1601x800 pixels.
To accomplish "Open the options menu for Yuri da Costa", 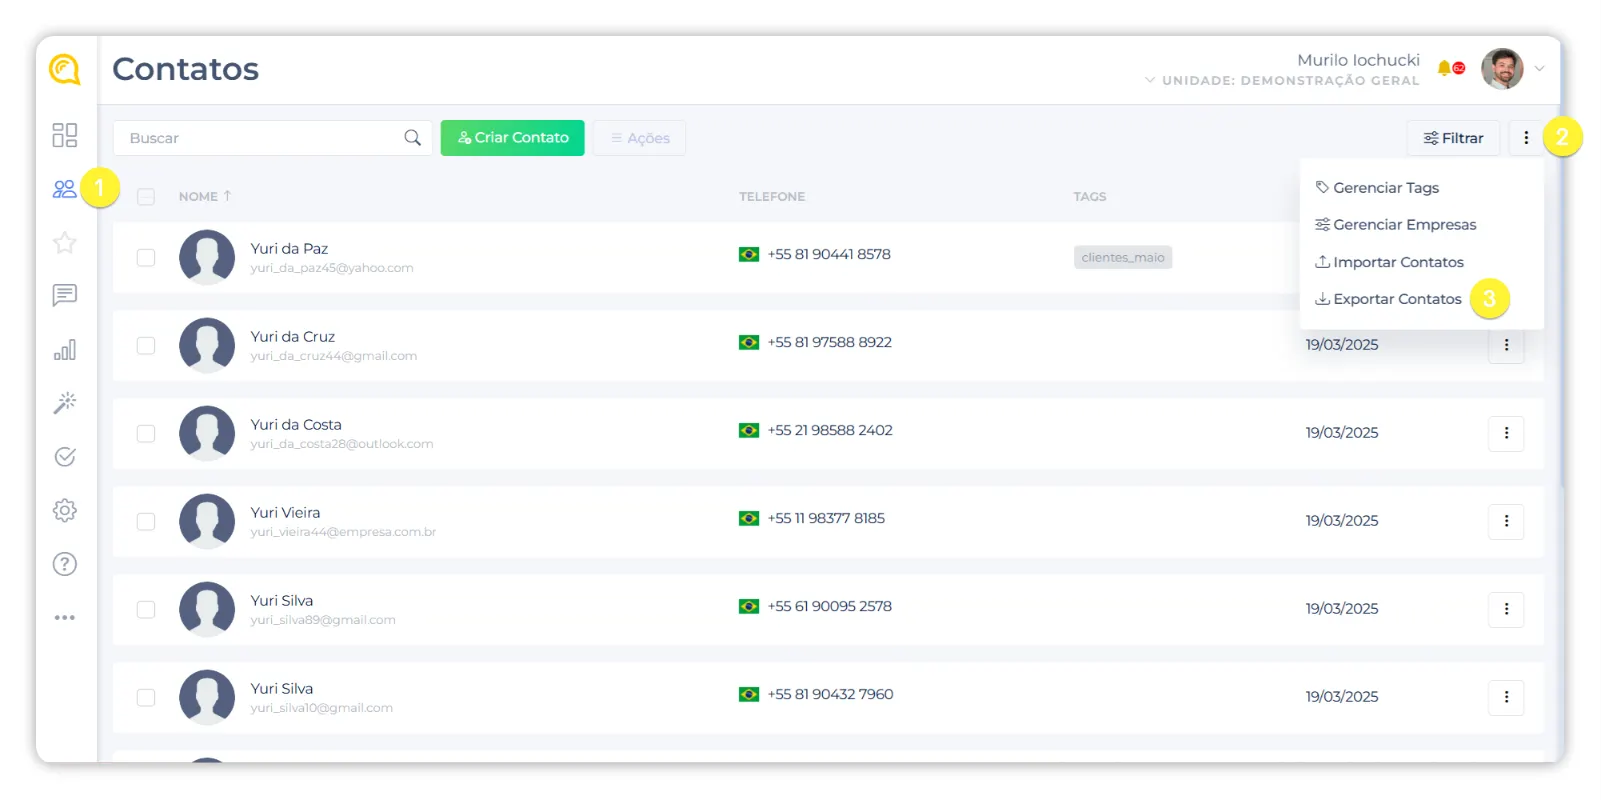I will [1506, 433].
